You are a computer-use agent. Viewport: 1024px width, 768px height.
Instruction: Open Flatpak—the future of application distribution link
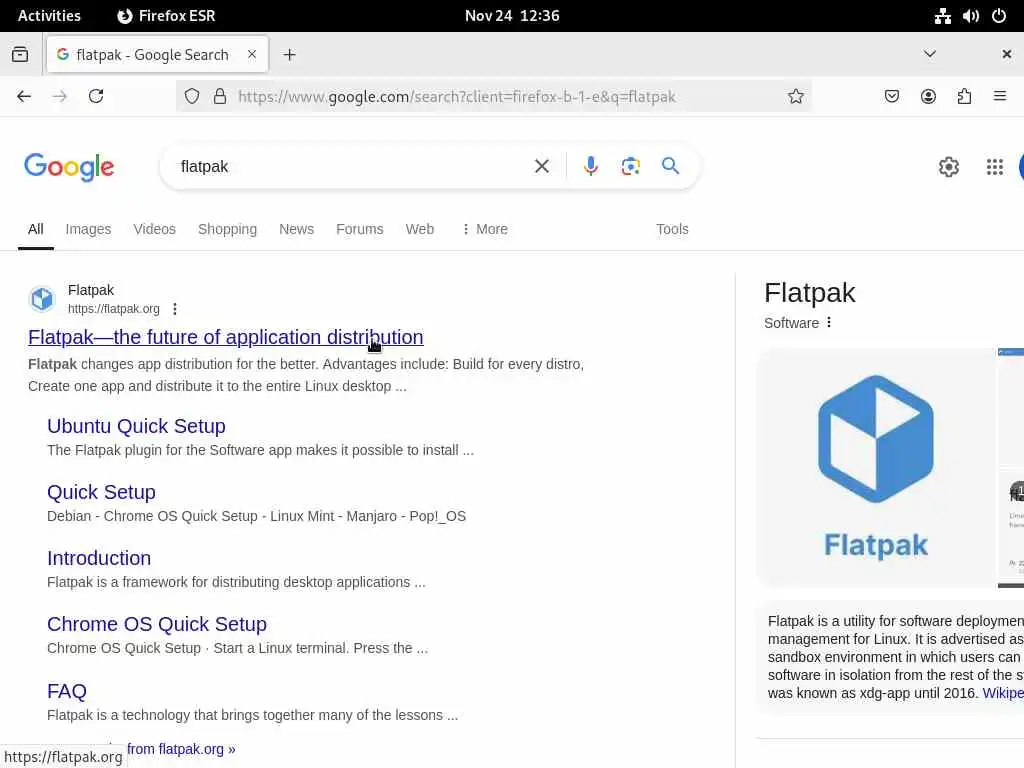pyautogui.click(x=226, y=337)
